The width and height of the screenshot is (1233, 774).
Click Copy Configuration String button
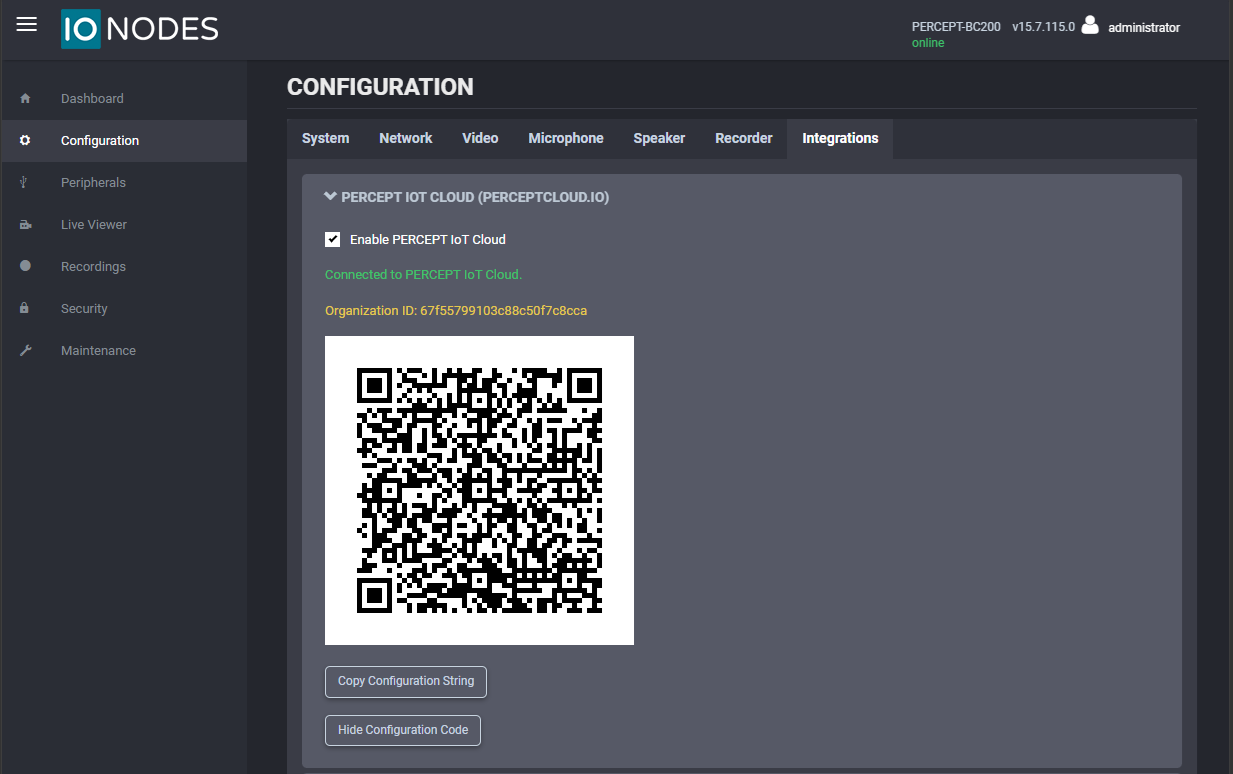tap(406, 681)
